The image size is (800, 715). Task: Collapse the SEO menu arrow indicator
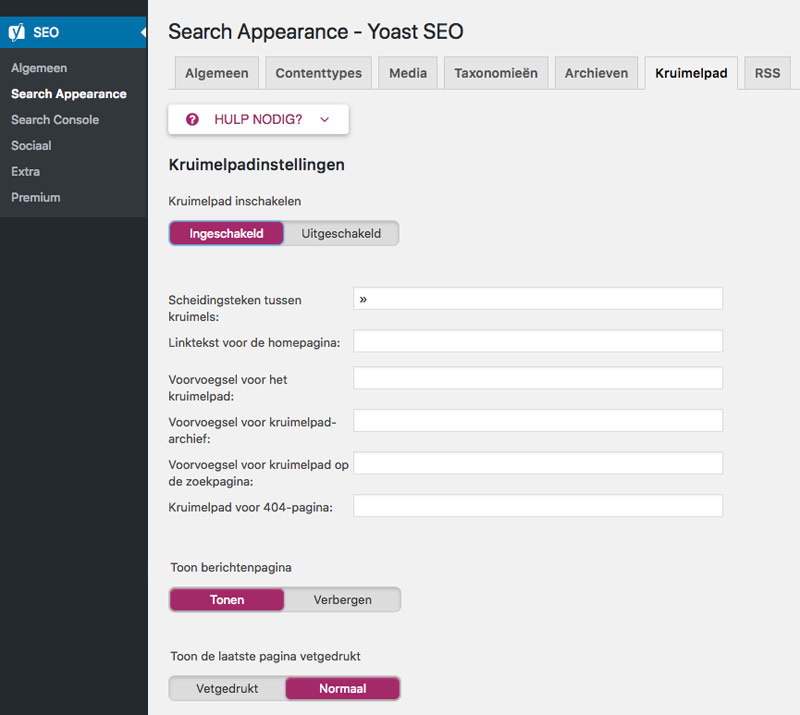(x=143, y=32)
